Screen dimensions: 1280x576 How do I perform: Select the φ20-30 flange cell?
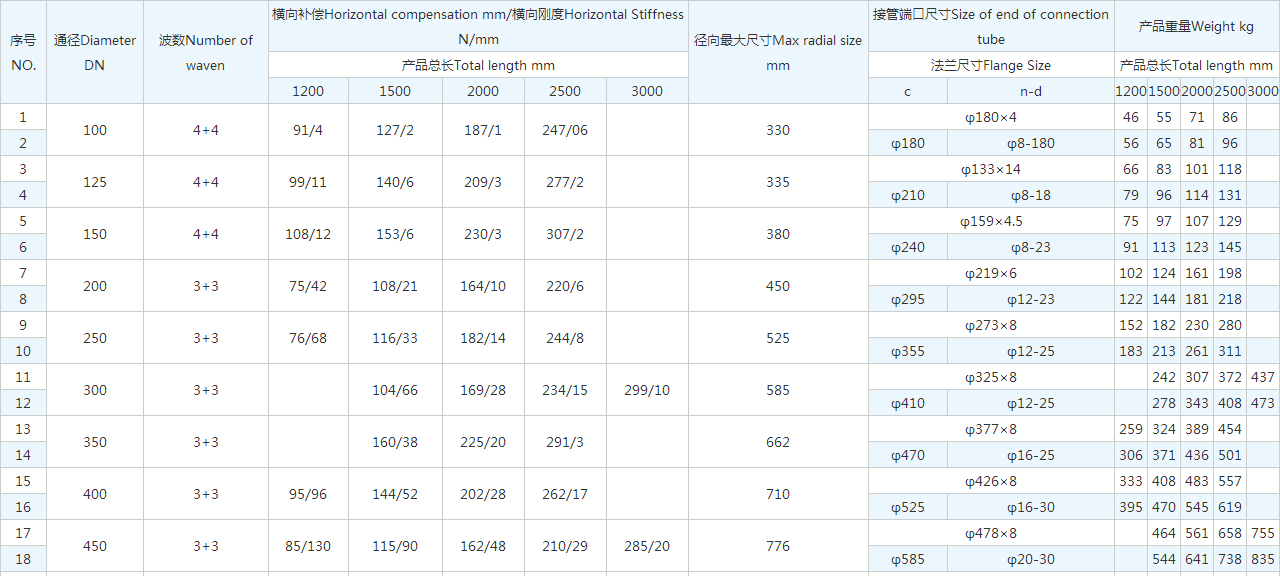(1030, 559)
